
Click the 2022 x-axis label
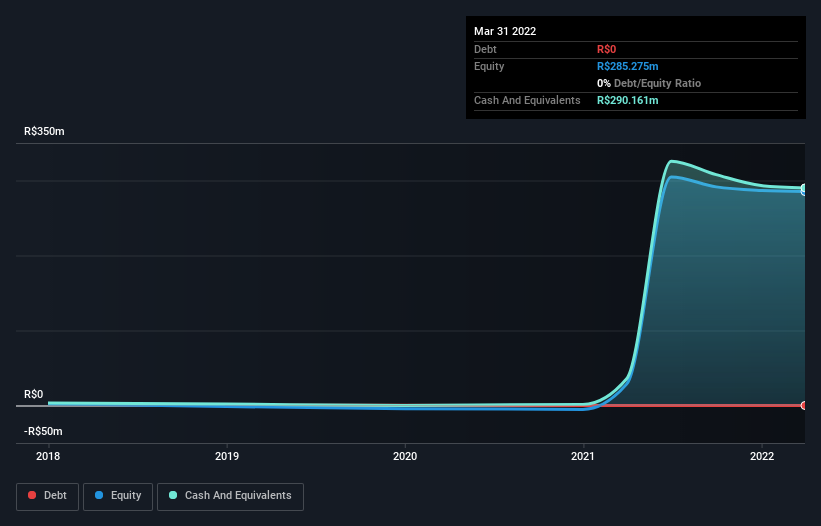pos(762,456)
